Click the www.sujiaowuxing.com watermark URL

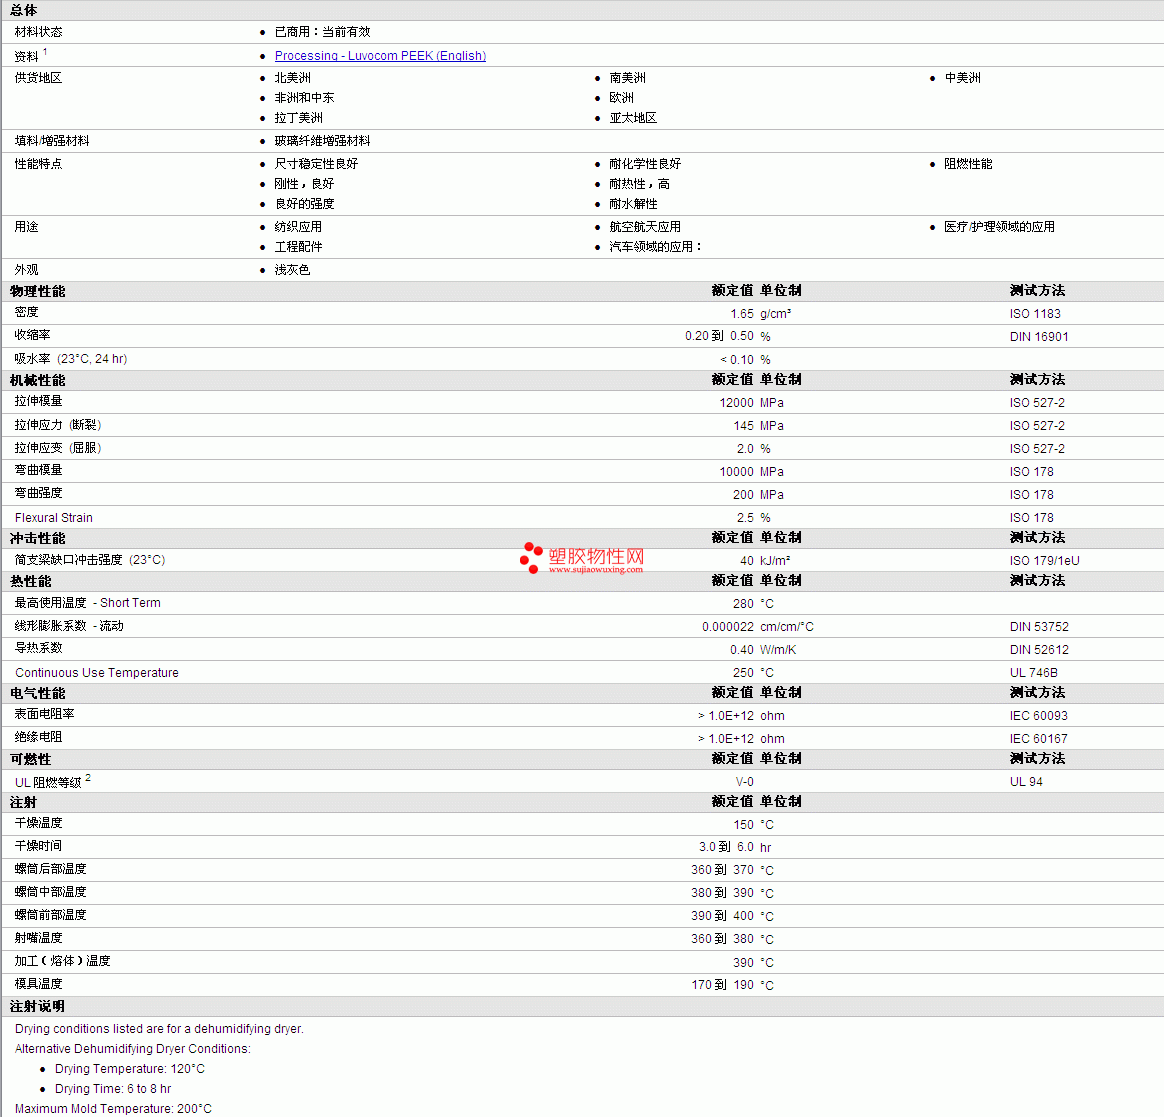coord(596,570)
